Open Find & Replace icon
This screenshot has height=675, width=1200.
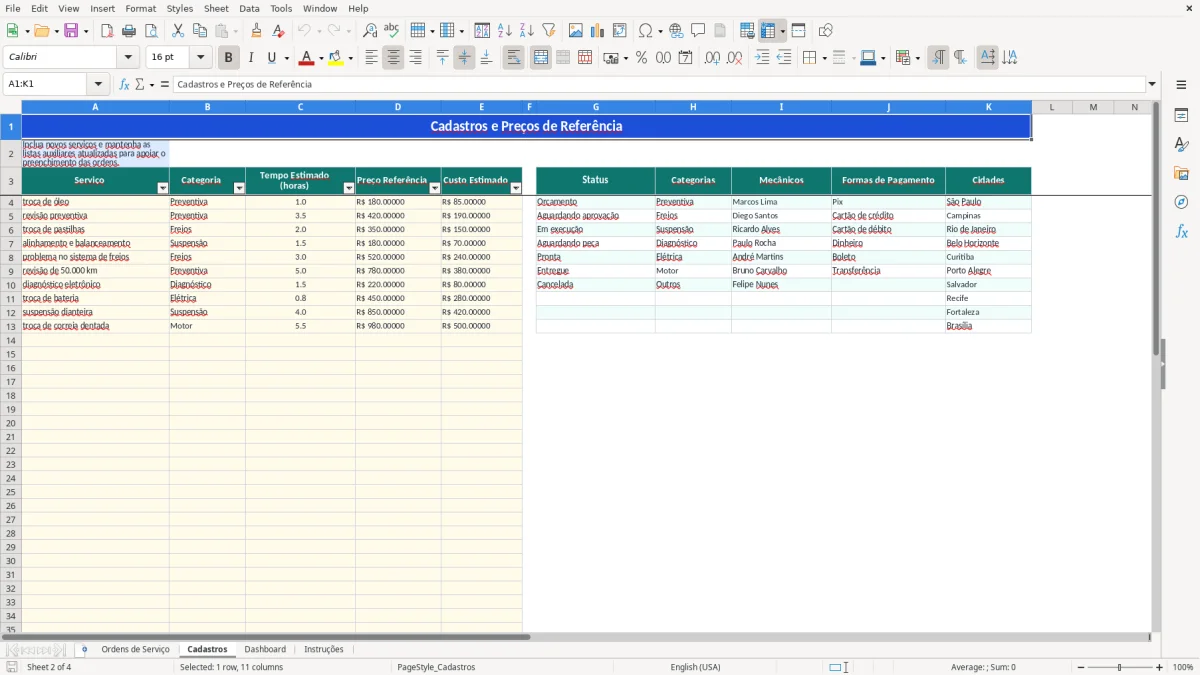tap(370, 31)
